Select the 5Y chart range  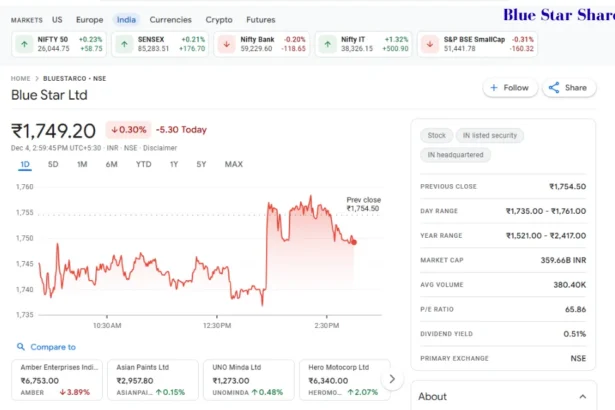[x=201, y=164]
